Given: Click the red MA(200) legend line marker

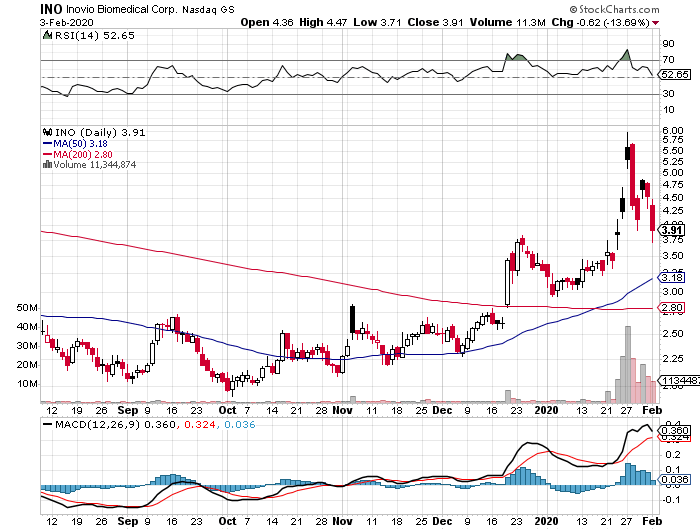Looking at the screenshot, I should coord(47,154).
